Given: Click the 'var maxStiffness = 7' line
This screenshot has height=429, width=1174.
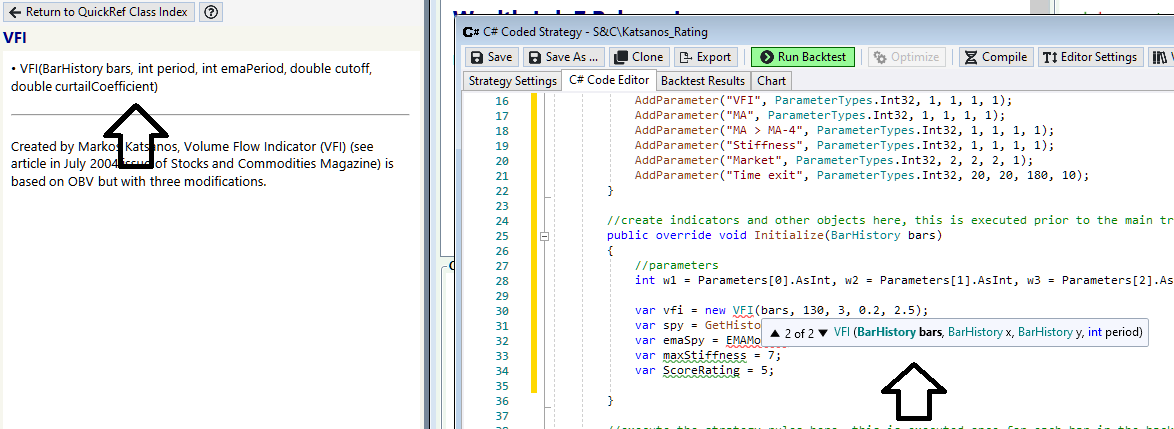Looking at the screenshot, I should pos(708,355).
